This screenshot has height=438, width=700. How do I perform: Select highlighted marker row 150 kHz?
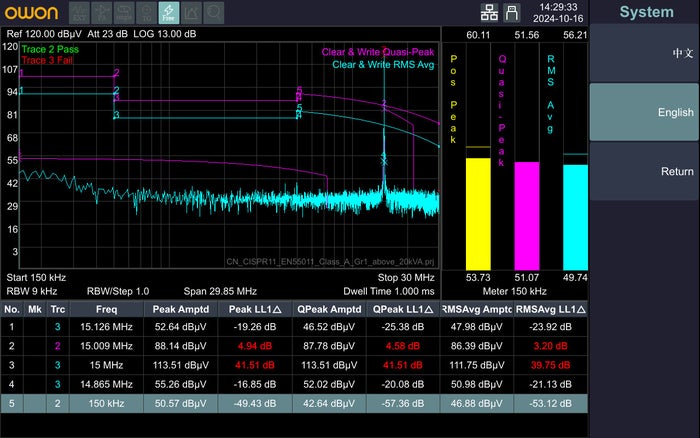pyautogui.click(x=294, y=404)
